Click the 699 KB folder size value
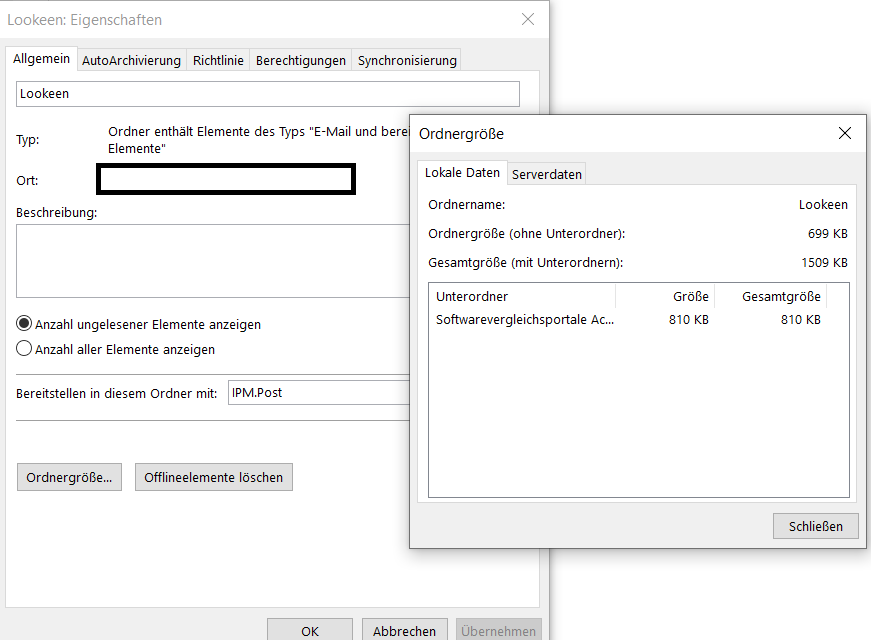 point(828,233)
